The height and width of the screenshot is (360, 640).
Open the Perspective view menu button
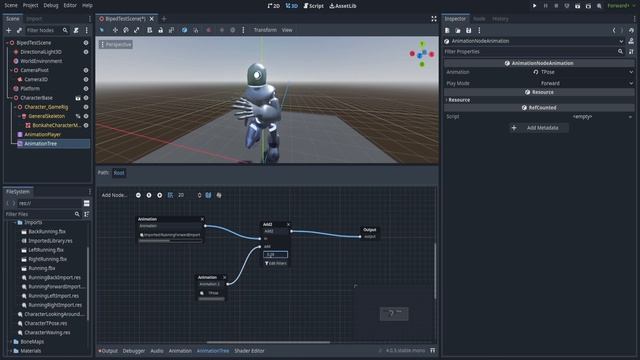tap(116, 44)
